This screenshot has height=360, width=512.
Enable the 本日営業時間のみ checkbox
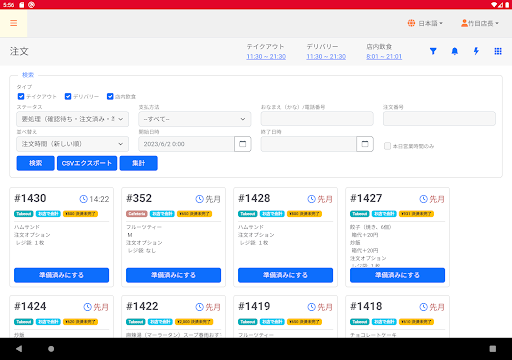point(387,146)
